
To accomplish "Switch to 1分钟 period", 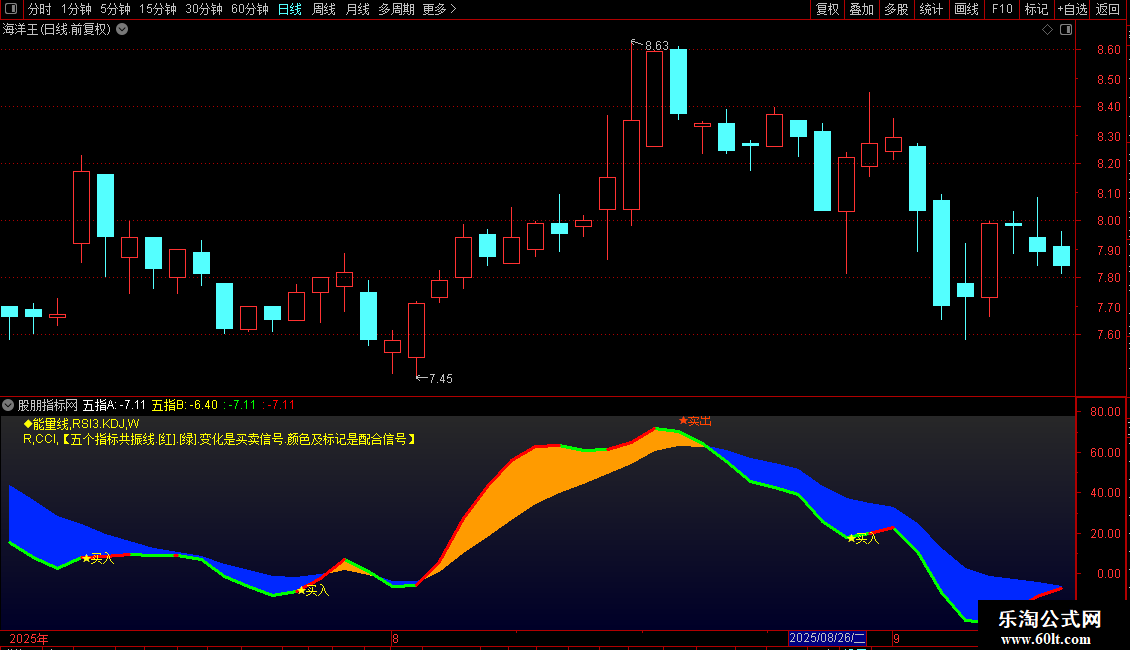I will 76,9.
